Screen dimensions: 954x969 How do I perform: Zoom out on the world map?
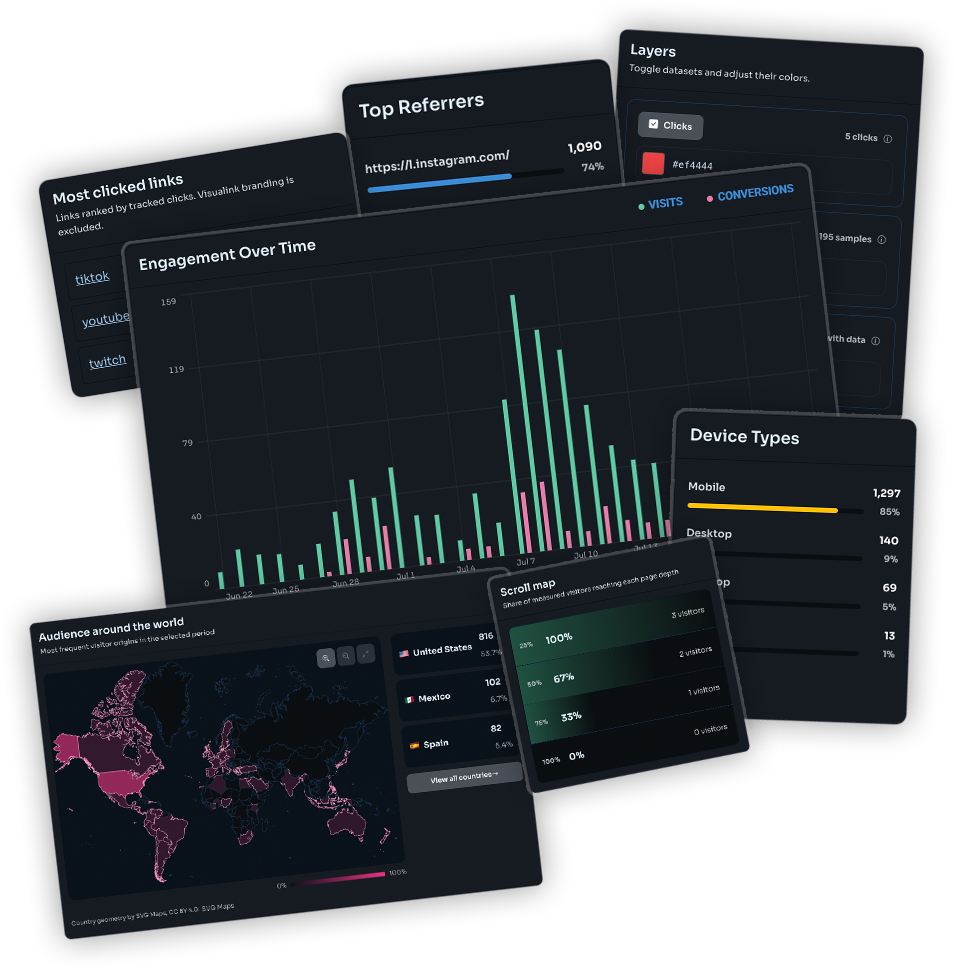(x=346, y=656)
